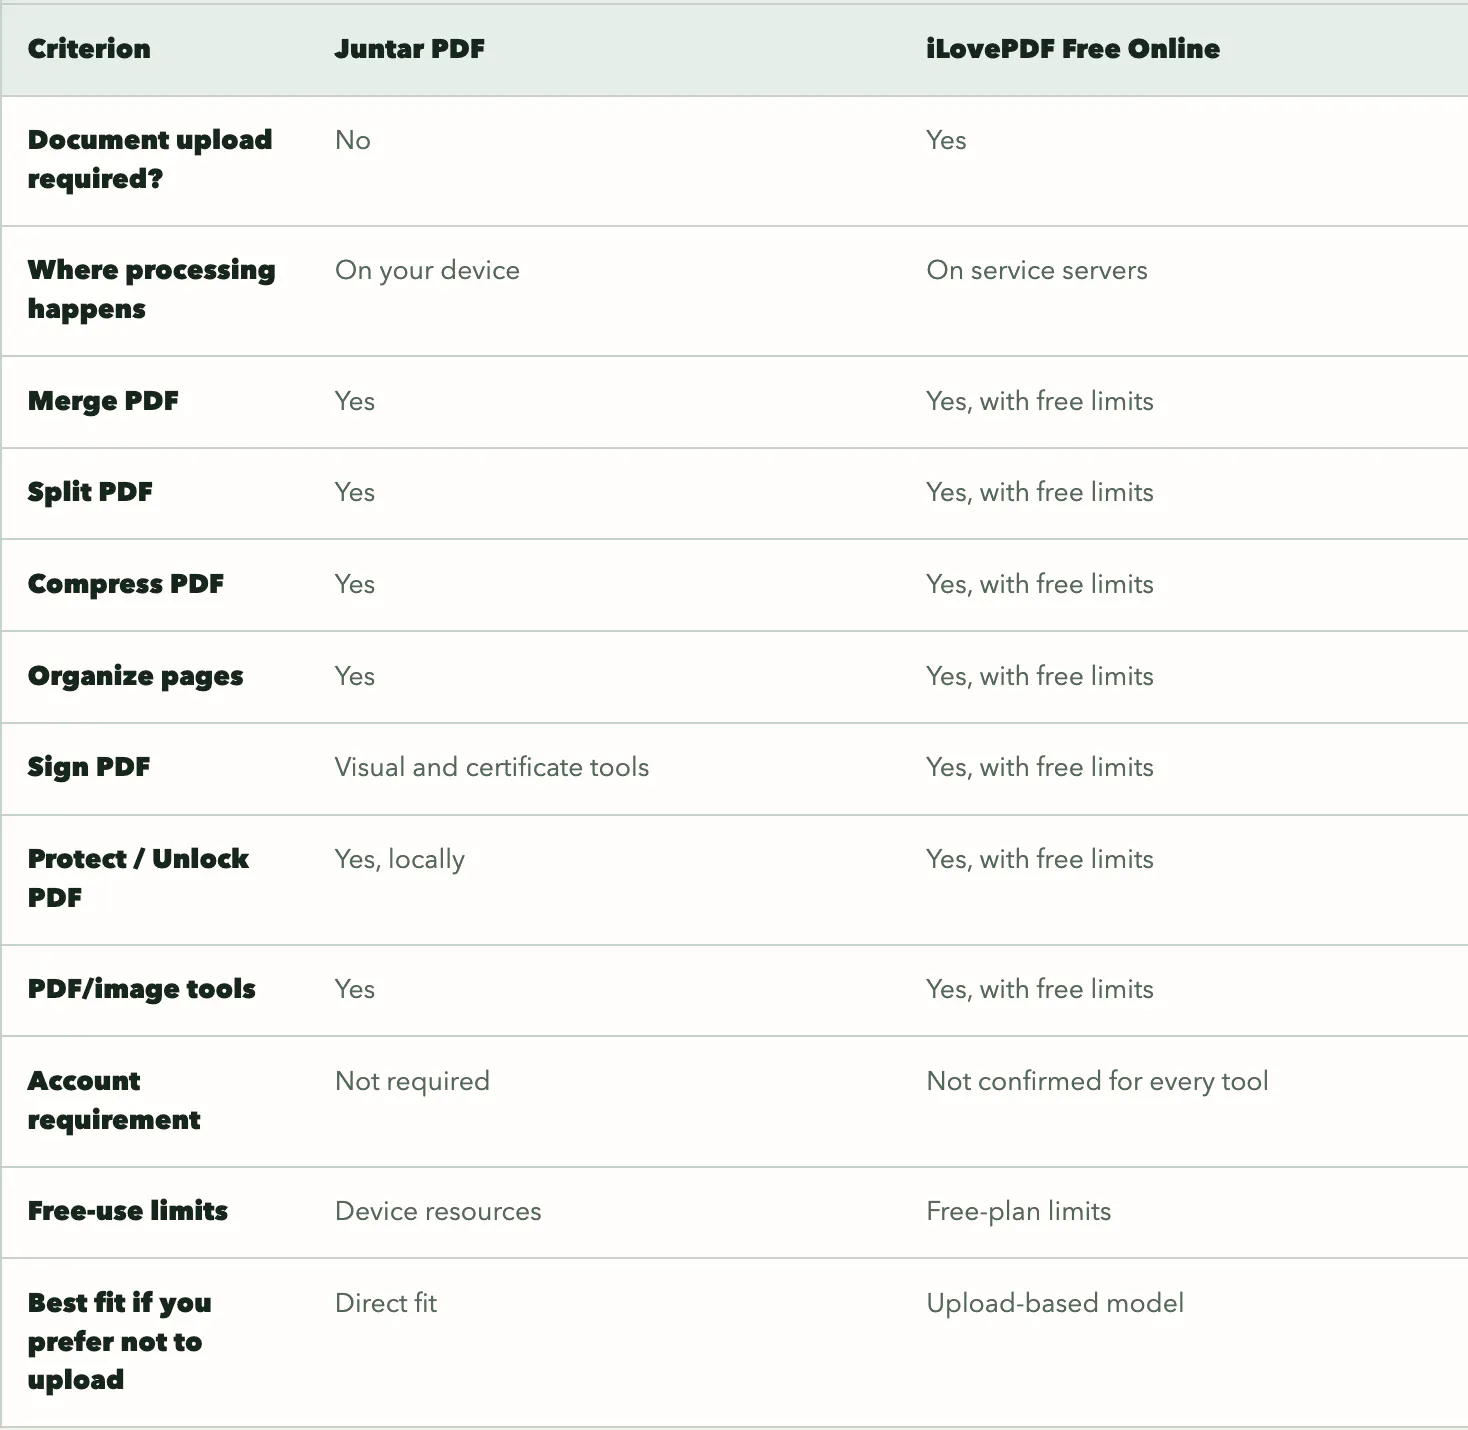1468x1430 pixels.
Task: Click Juntar PDF's "Yes" in Merge PDF row
Action: coord(355,401)
